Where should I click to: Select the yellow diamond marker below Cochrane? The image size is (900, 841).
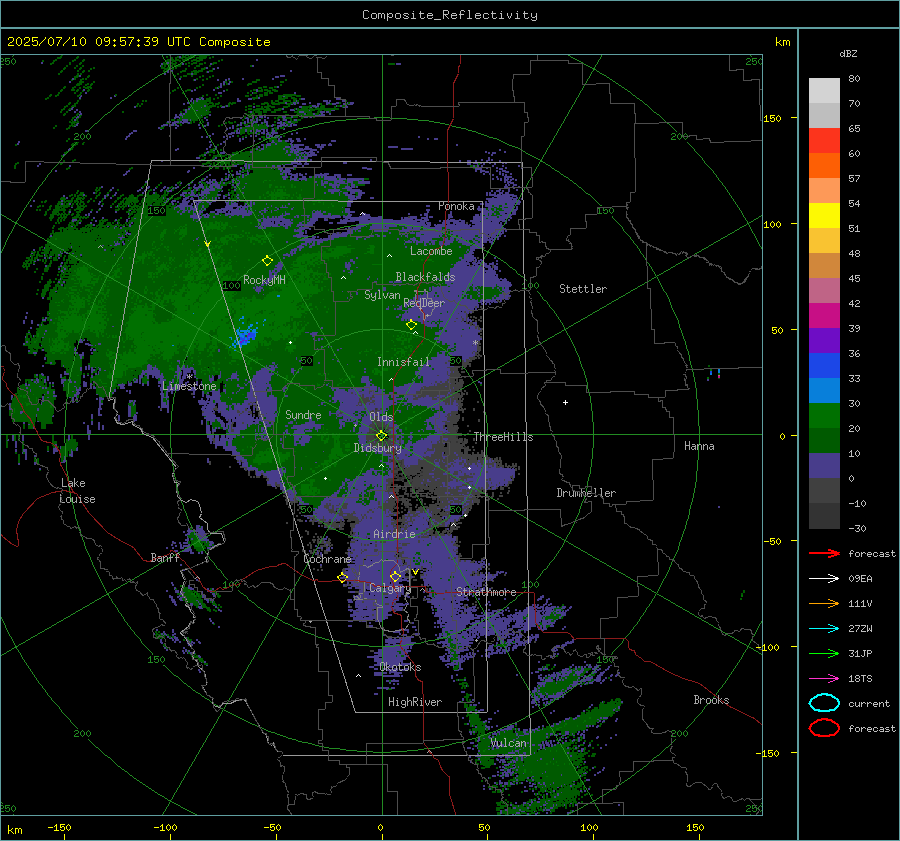342,578
